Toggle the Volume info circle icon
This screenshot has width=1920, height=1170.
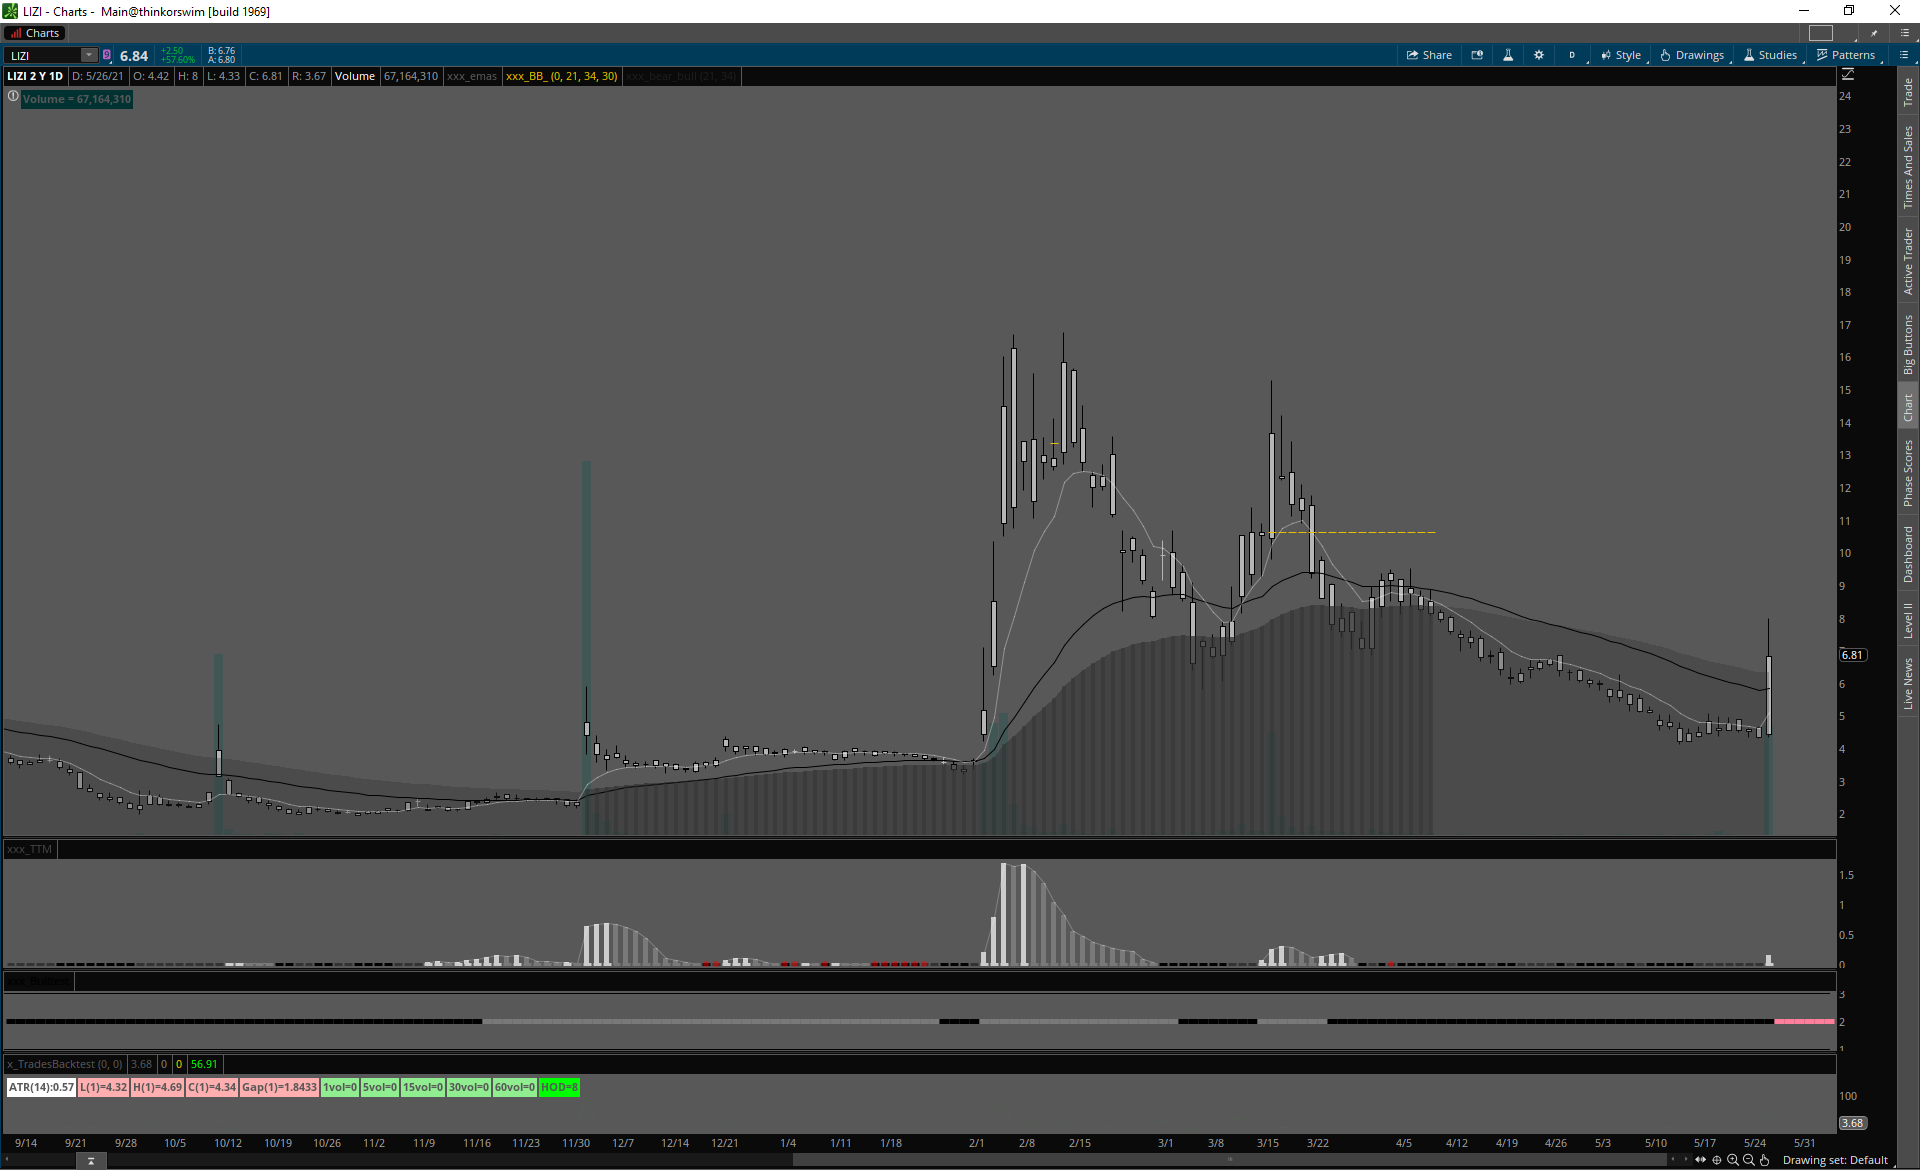point(13,97)
